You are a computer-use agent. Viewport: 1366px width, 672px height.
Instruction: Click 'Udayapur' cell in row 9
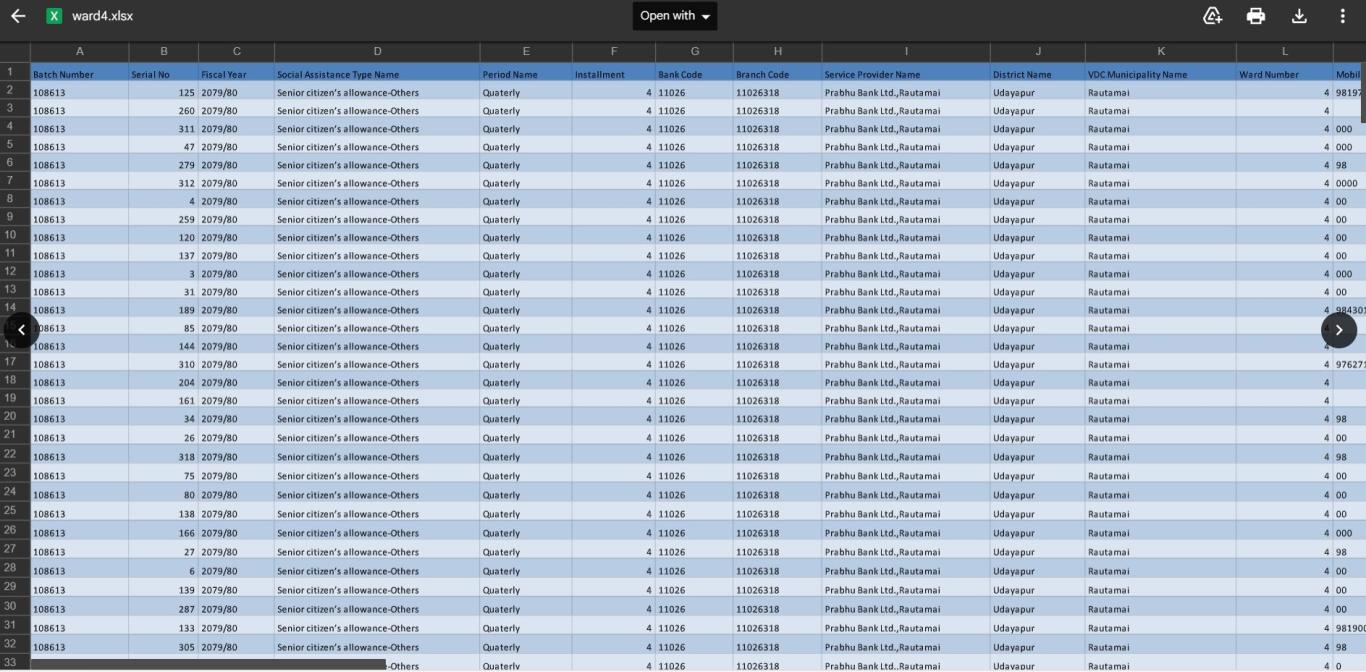pyautogui.click(x=1038, y=219)
